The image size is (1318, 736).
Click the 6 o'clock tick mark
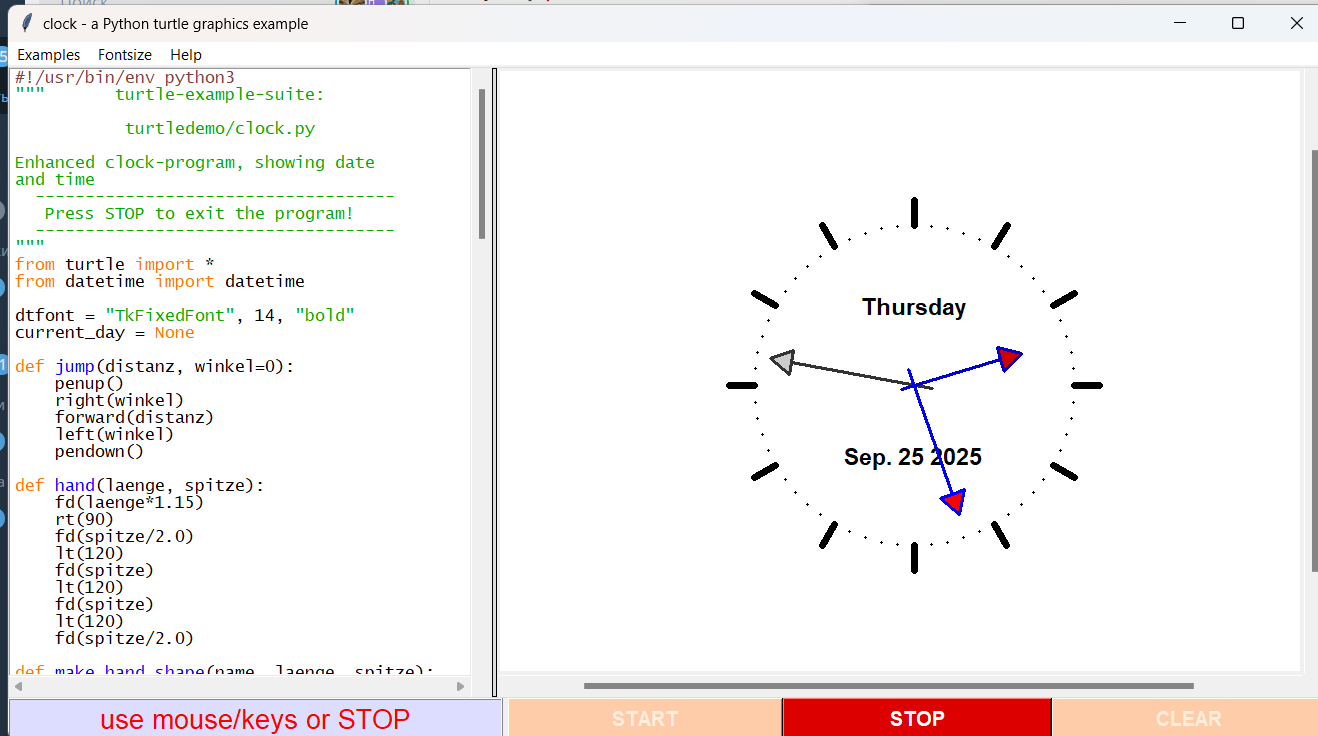[914, 557]
